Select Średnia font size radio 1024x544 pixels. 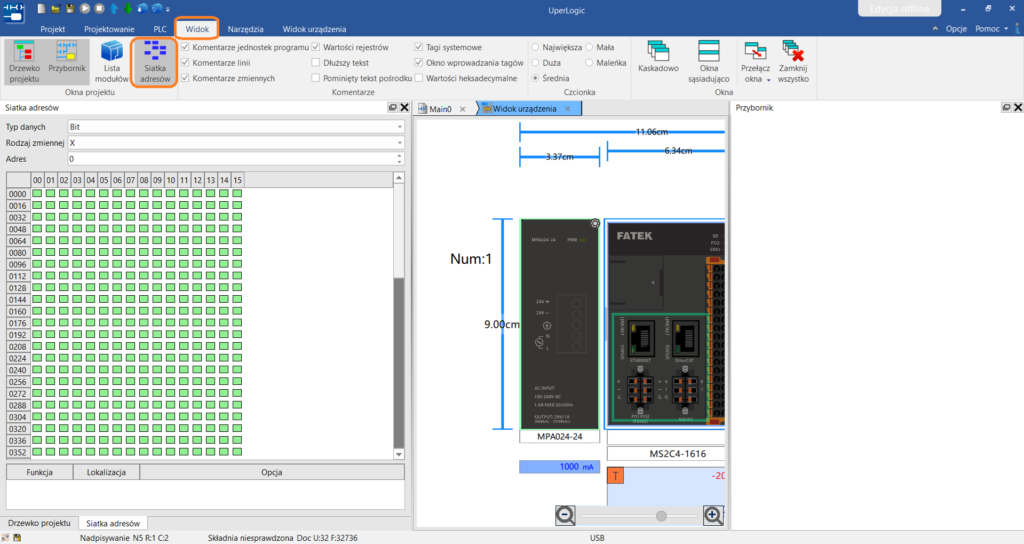[x=536, y=78]
